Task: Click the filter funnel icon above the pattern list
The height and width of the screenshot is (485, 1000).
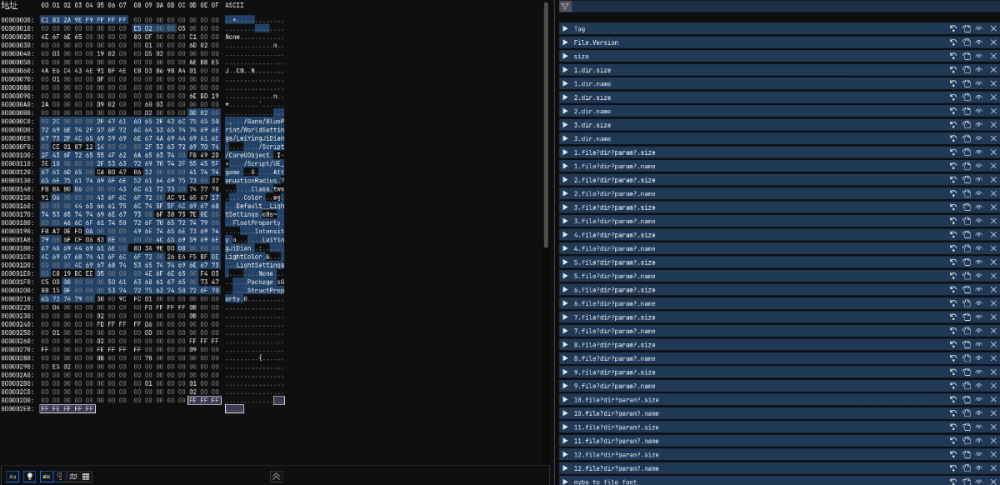Action: click(x=565, y=6)
